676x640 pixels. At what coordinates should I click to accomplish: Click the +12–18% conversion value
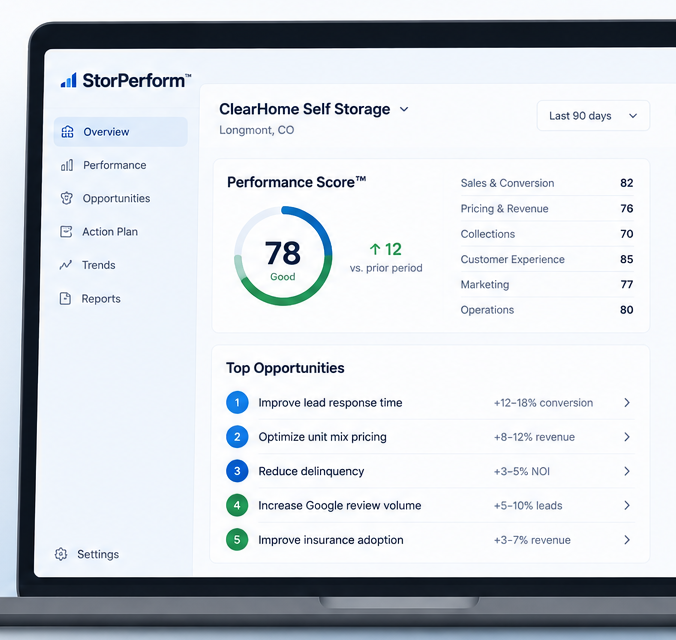click(x=543, y=403)
